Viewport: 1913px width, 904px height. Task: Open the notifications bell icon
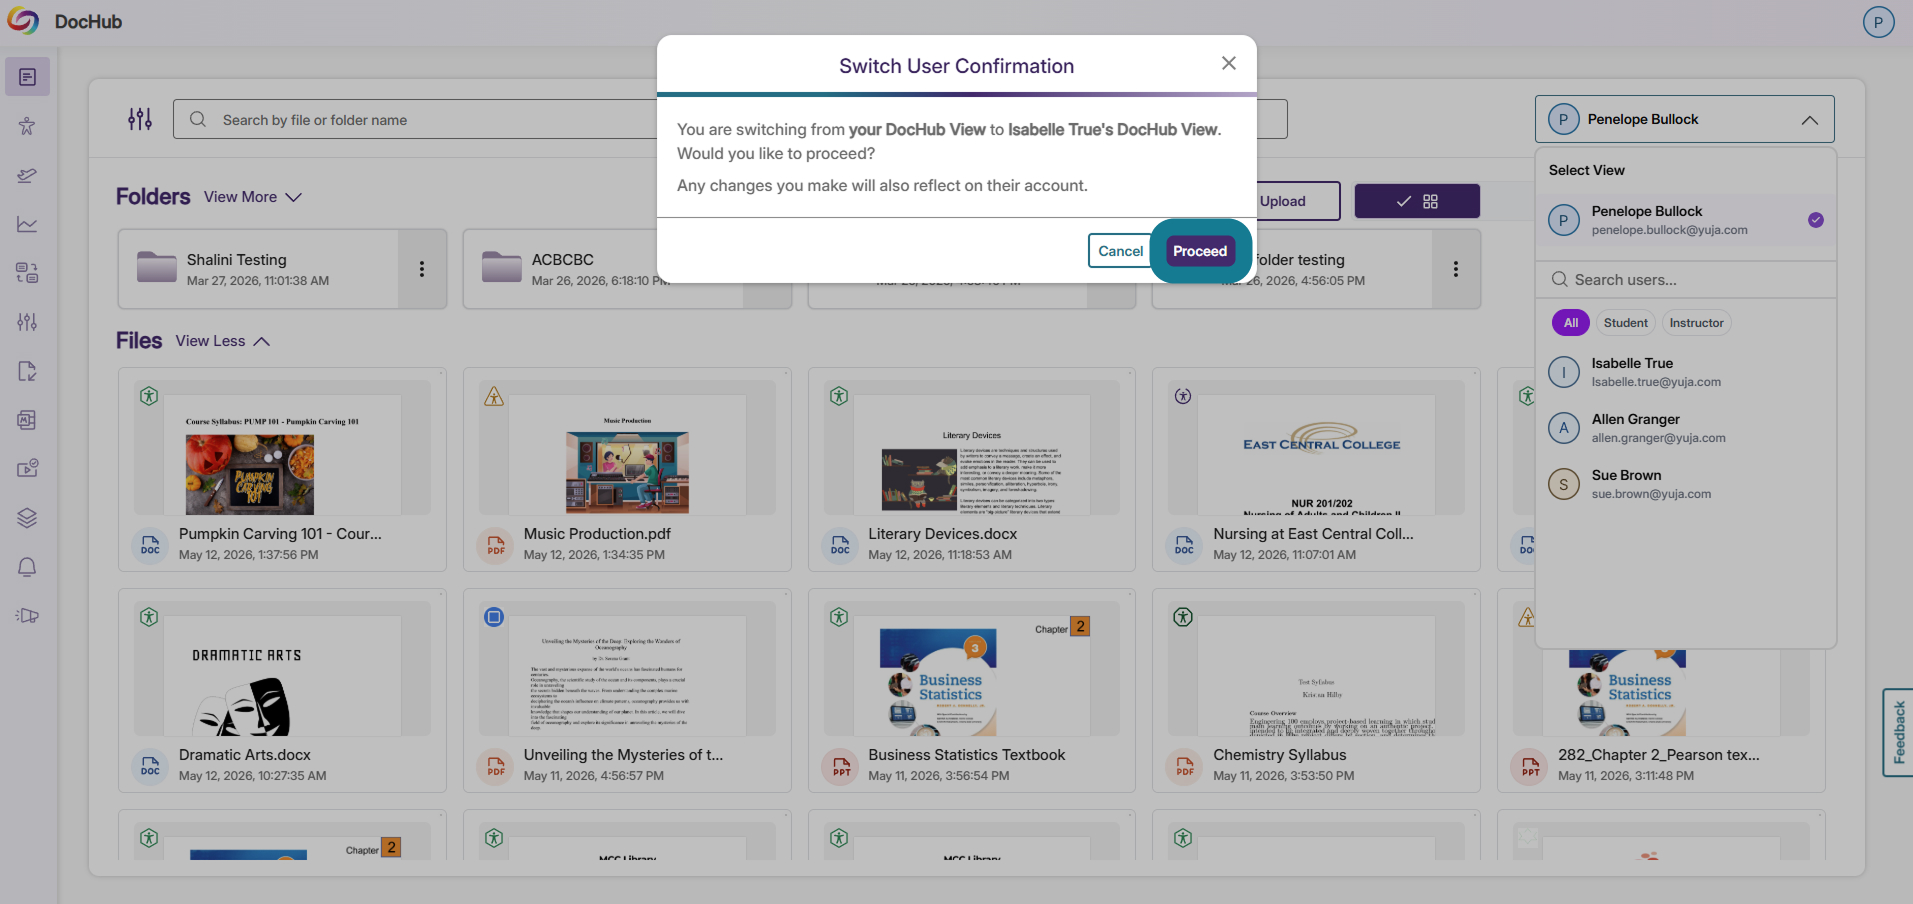(x=27, y=567)
